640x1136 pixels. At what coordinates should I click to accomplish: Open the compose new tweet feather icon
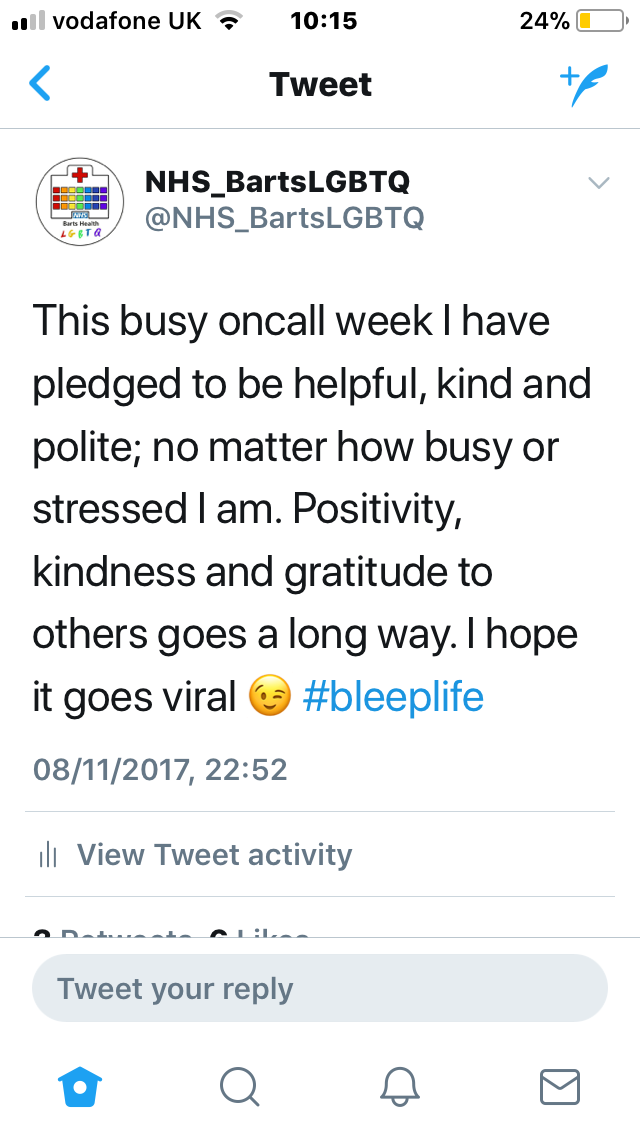pyautogui.click(x=584, y=85)
